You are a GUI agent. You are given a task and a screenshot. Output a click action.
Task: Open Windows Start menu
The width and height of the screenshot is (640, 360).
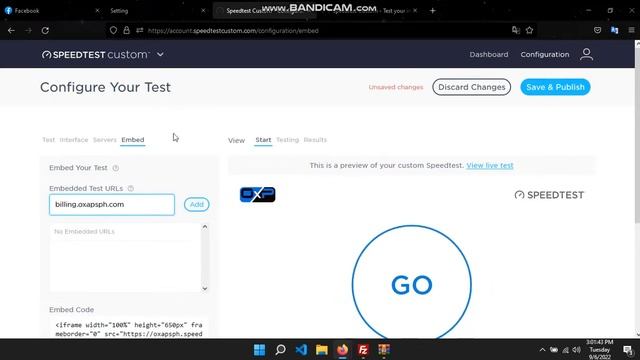tap(259, 350)
